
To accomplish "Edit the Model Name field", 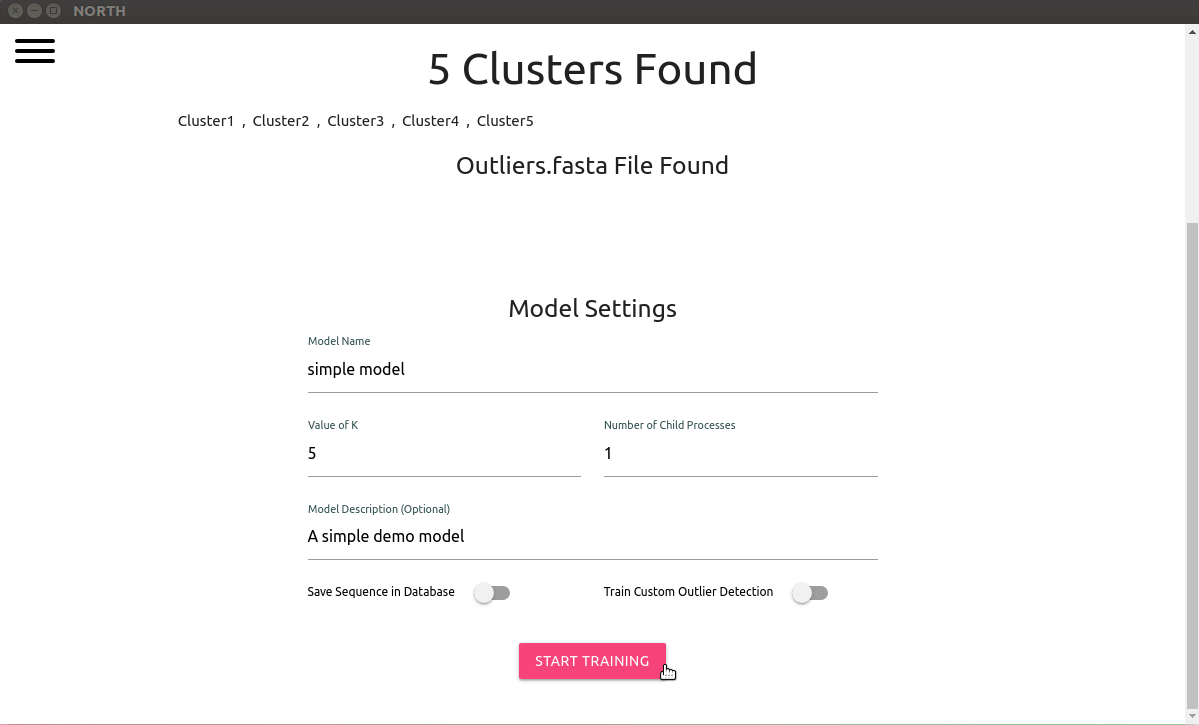I will [x=593, y=369].
